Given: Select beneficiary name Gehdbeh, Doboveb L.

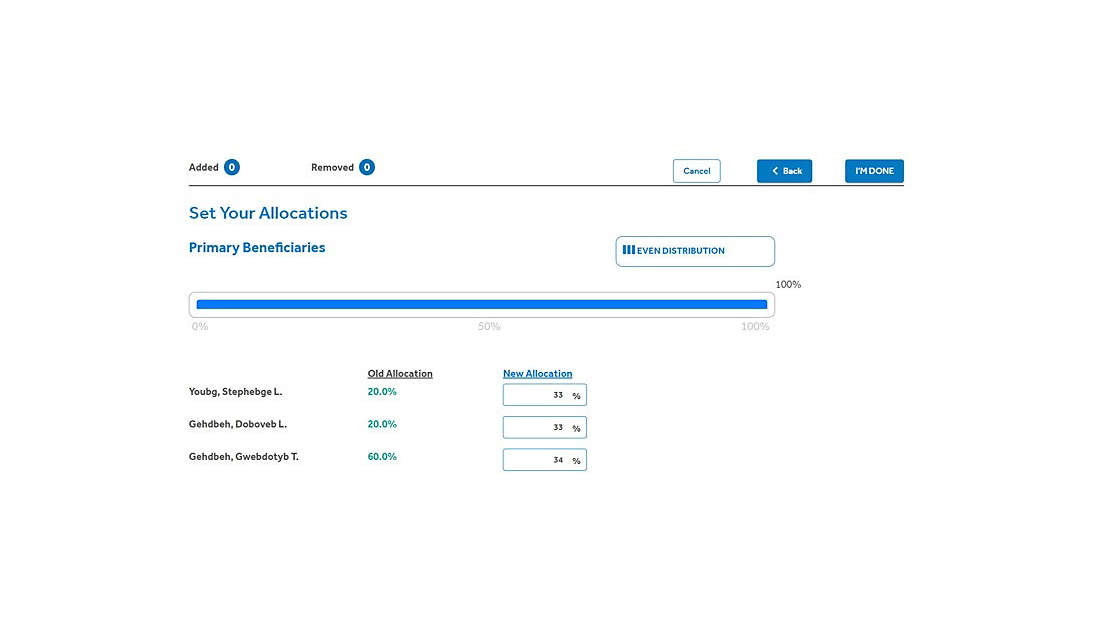Looking at the screenshot, I should pyautogui.click(x=238, y=424).
